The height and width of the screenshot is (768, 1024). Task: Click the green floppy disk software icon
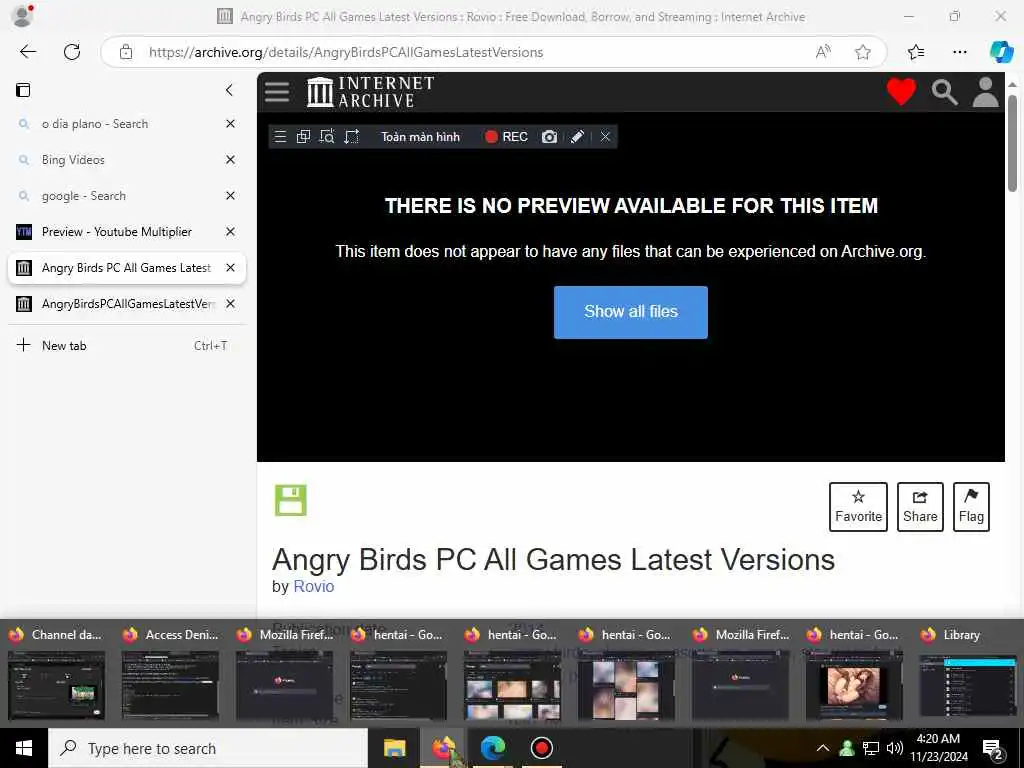[x=291, y=501]
